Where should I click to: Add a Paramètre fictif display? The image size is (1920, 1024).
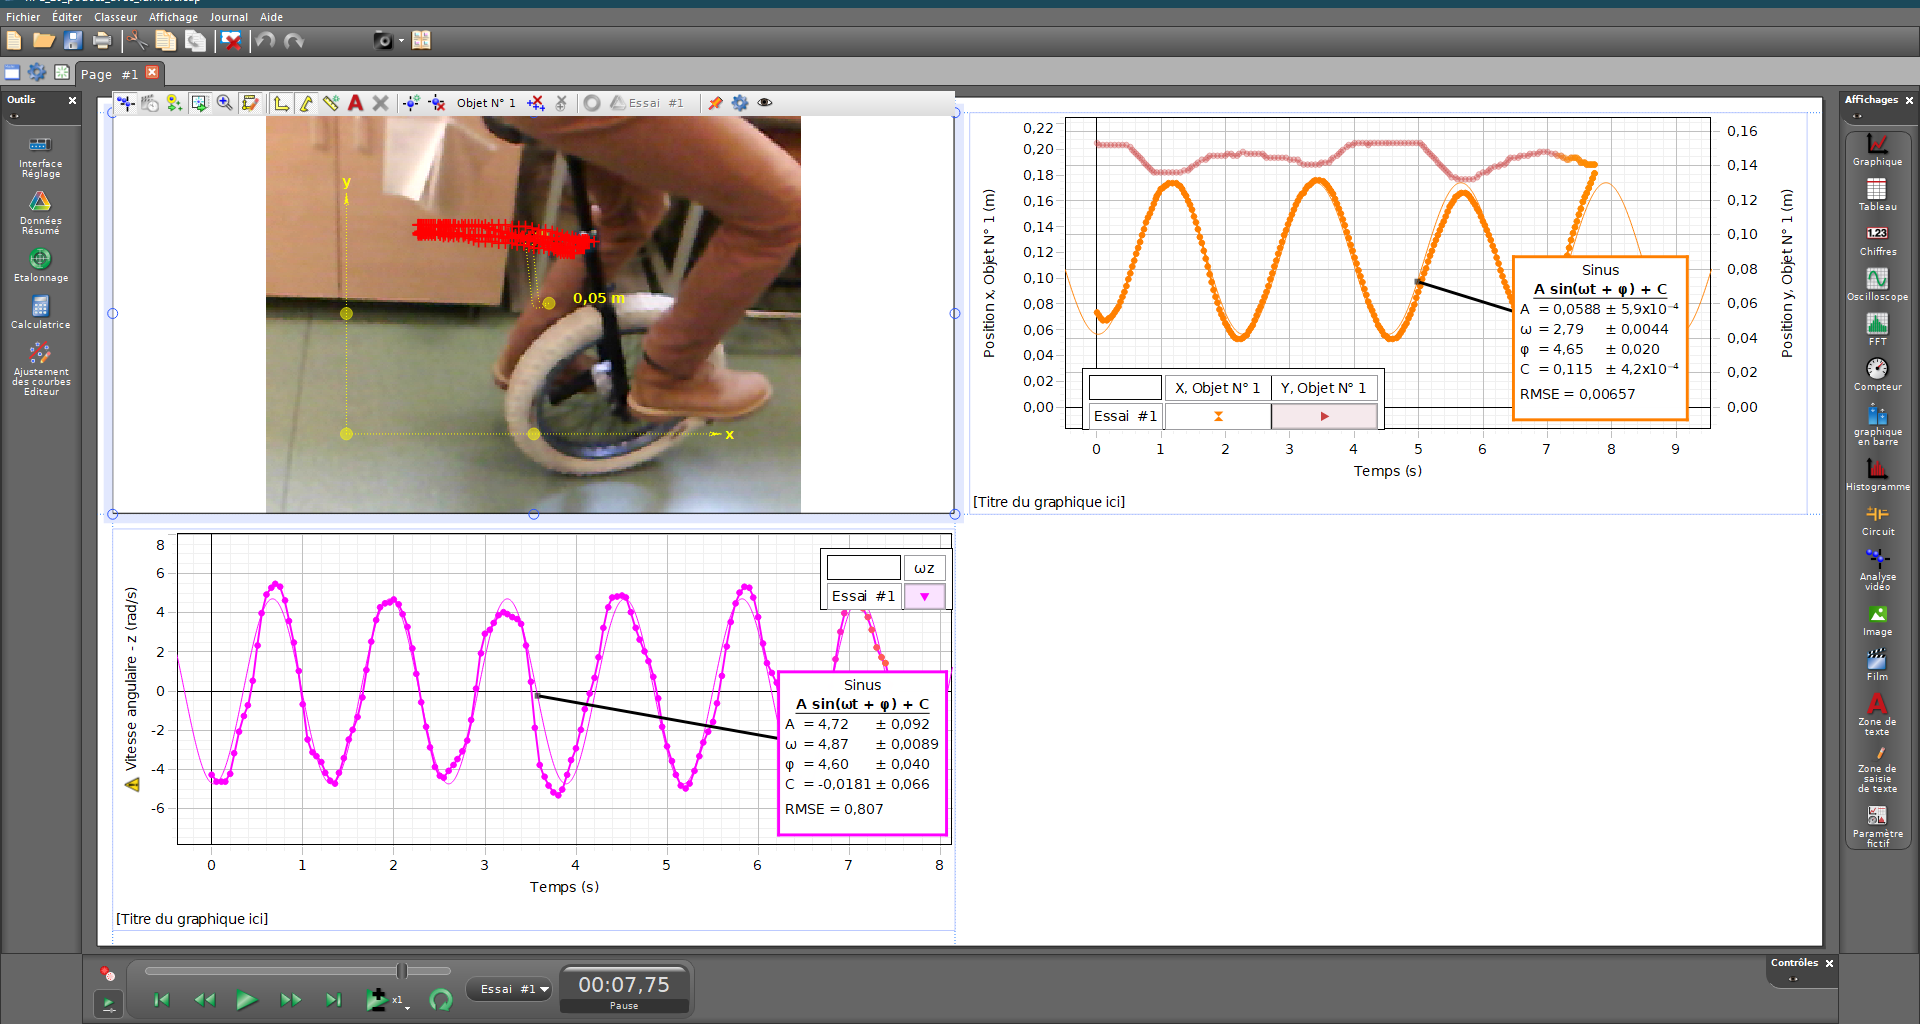[1877, 827]
